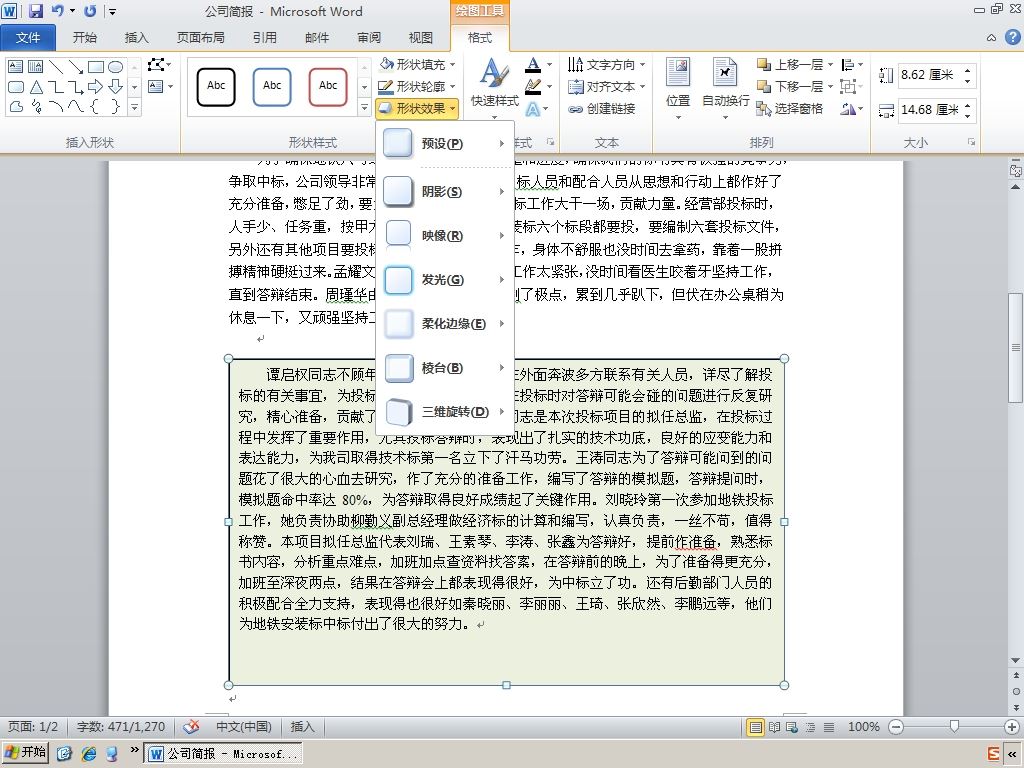The image size is (1024, 768).
Task: Choose the straight line shape
Action: 56,67
